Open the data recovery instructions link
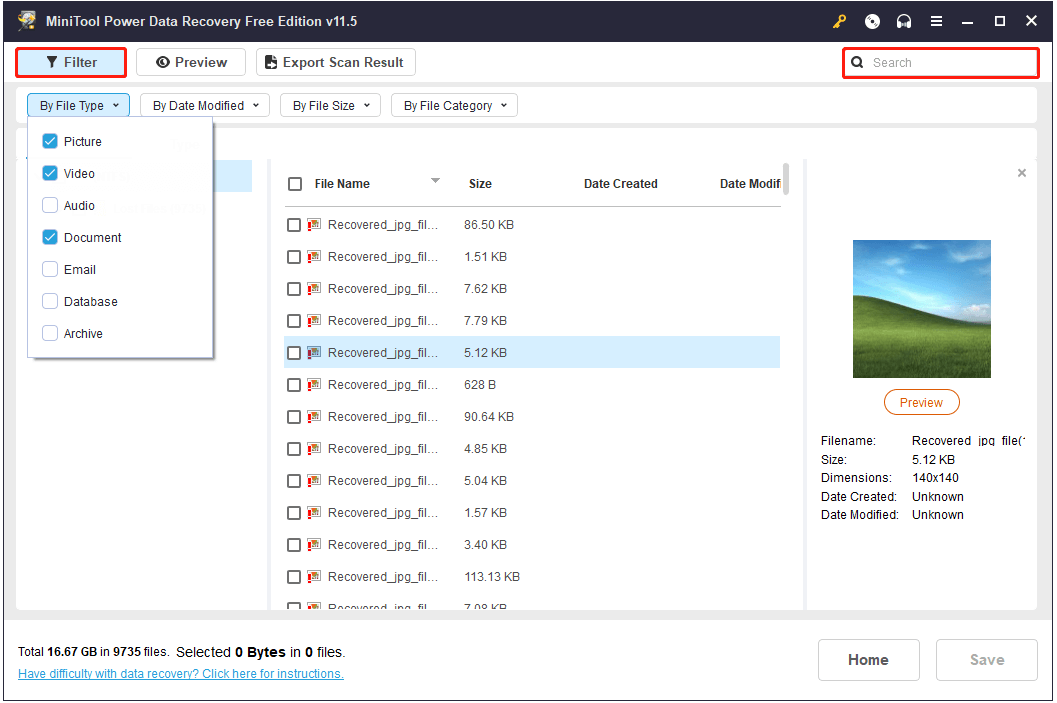1057x703 pixels. coord(181,673)
